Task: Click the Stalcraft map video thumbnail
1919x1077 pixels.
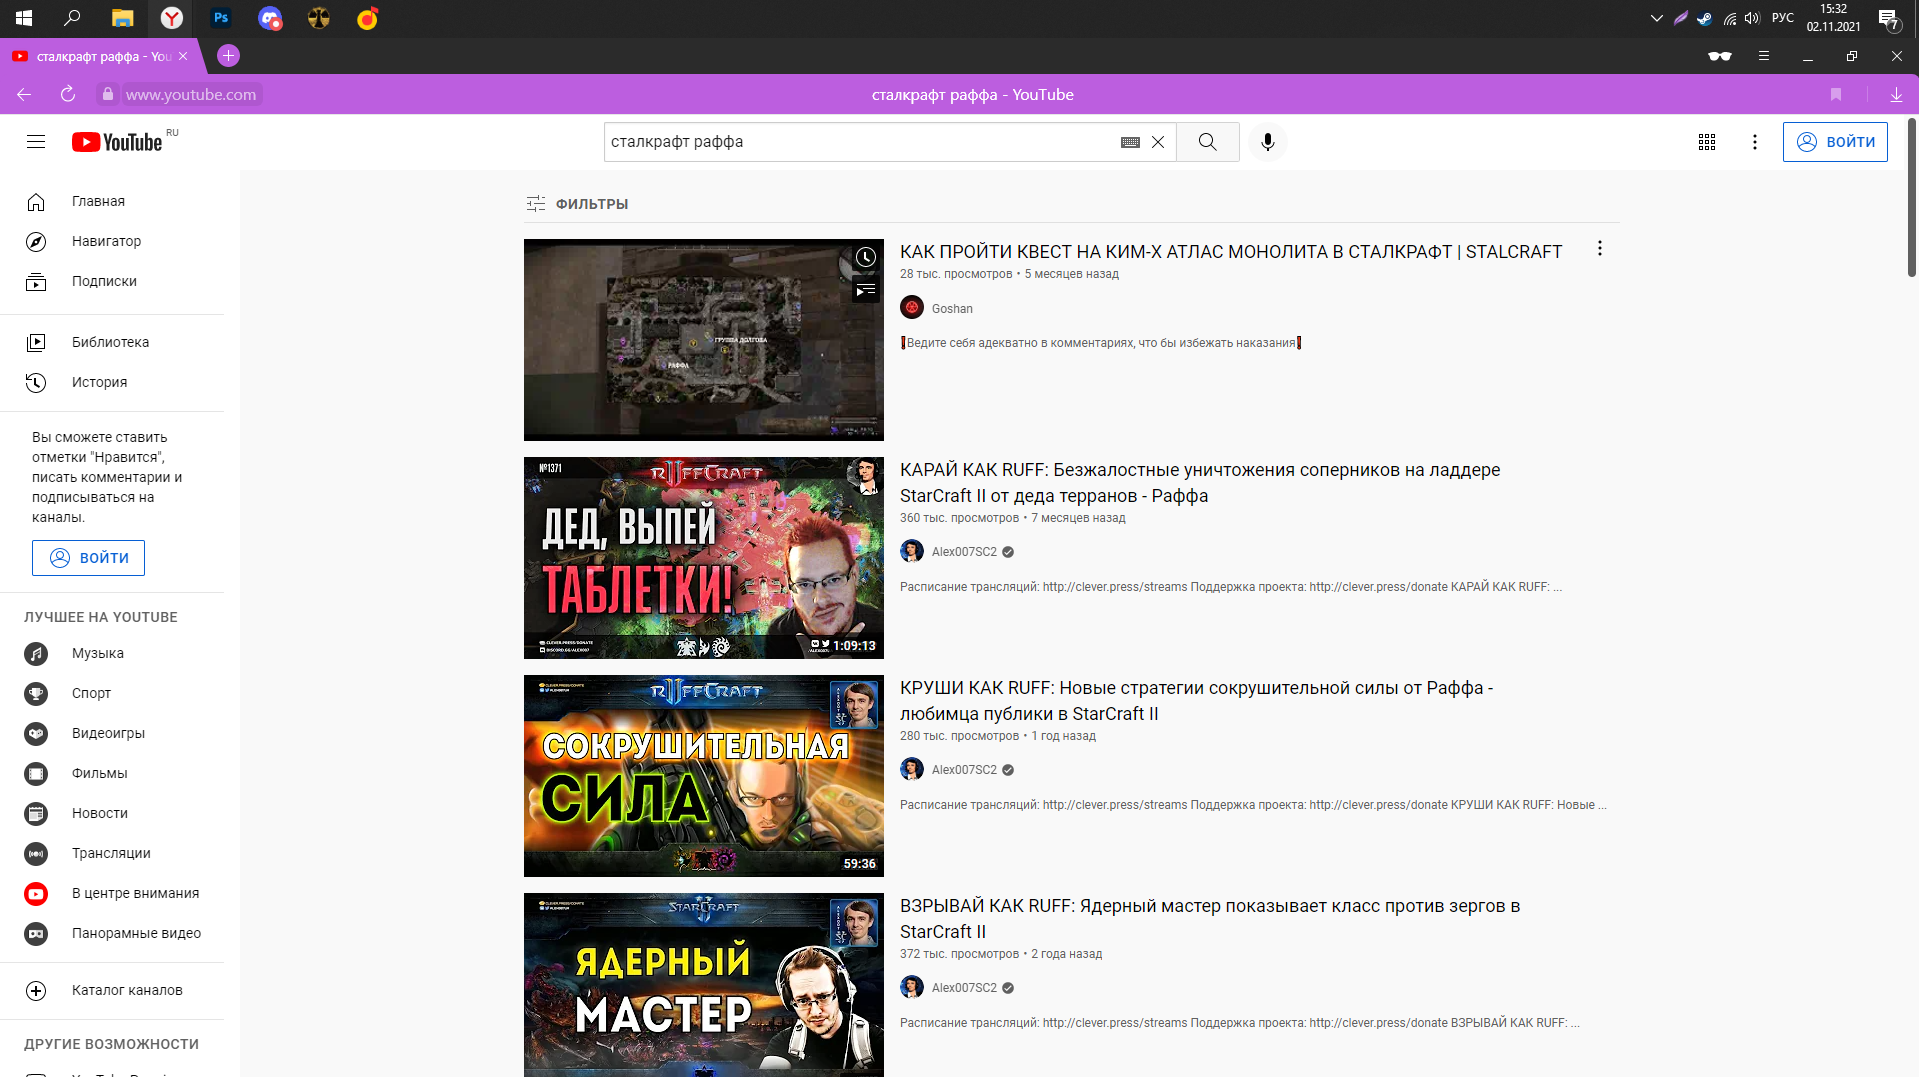Action: tap(704, 340)
